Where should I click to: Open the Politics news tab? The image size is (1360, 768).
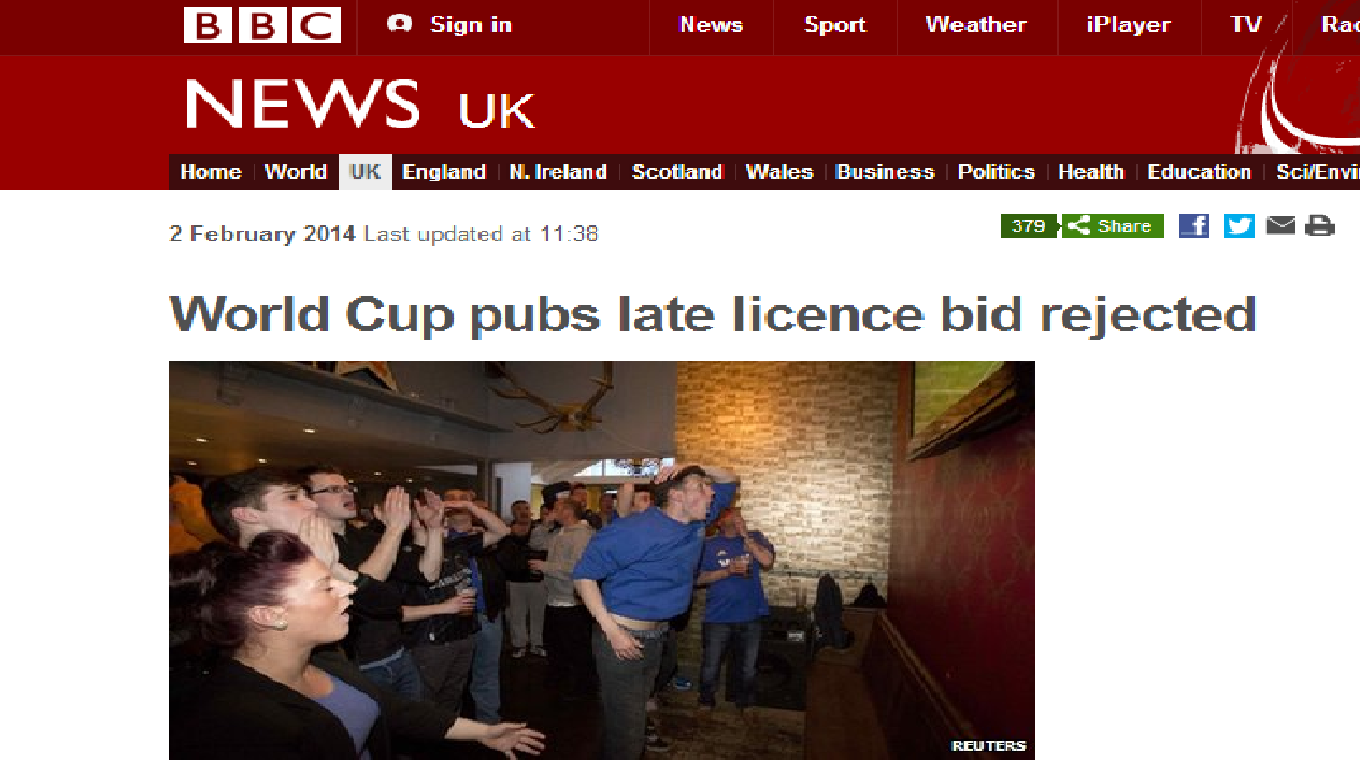click(996, 172)
